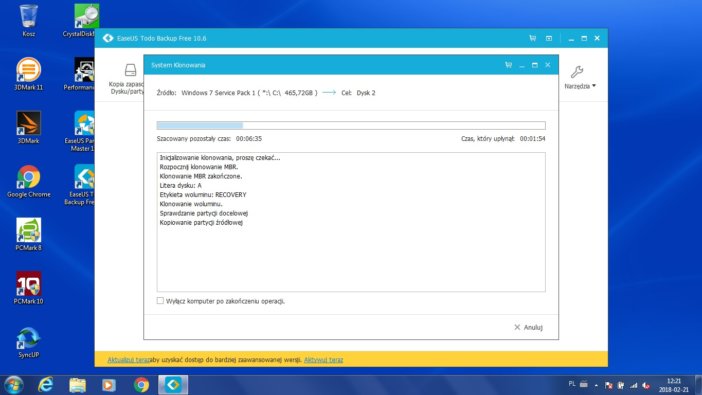
Task: Open File Explorer from taskbar
Action: point(77,385)
